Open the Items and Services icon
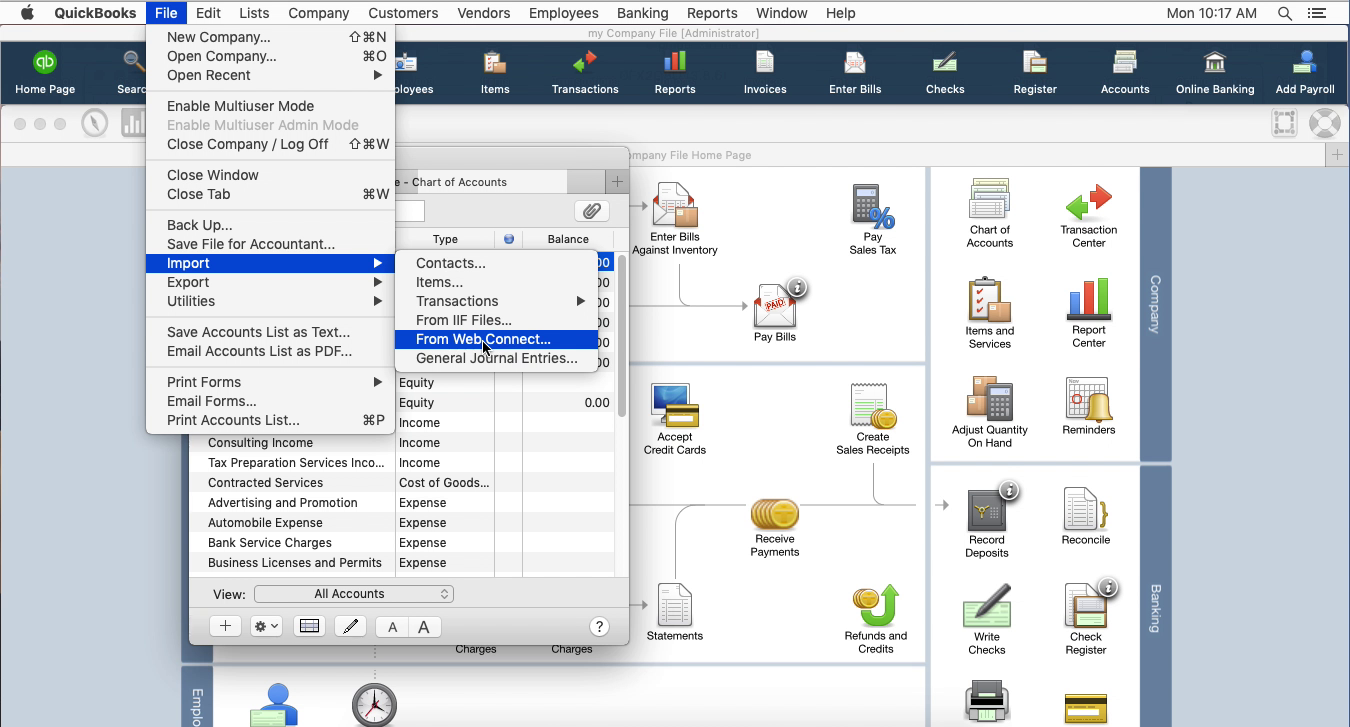1350x727 pixels. 990,313
